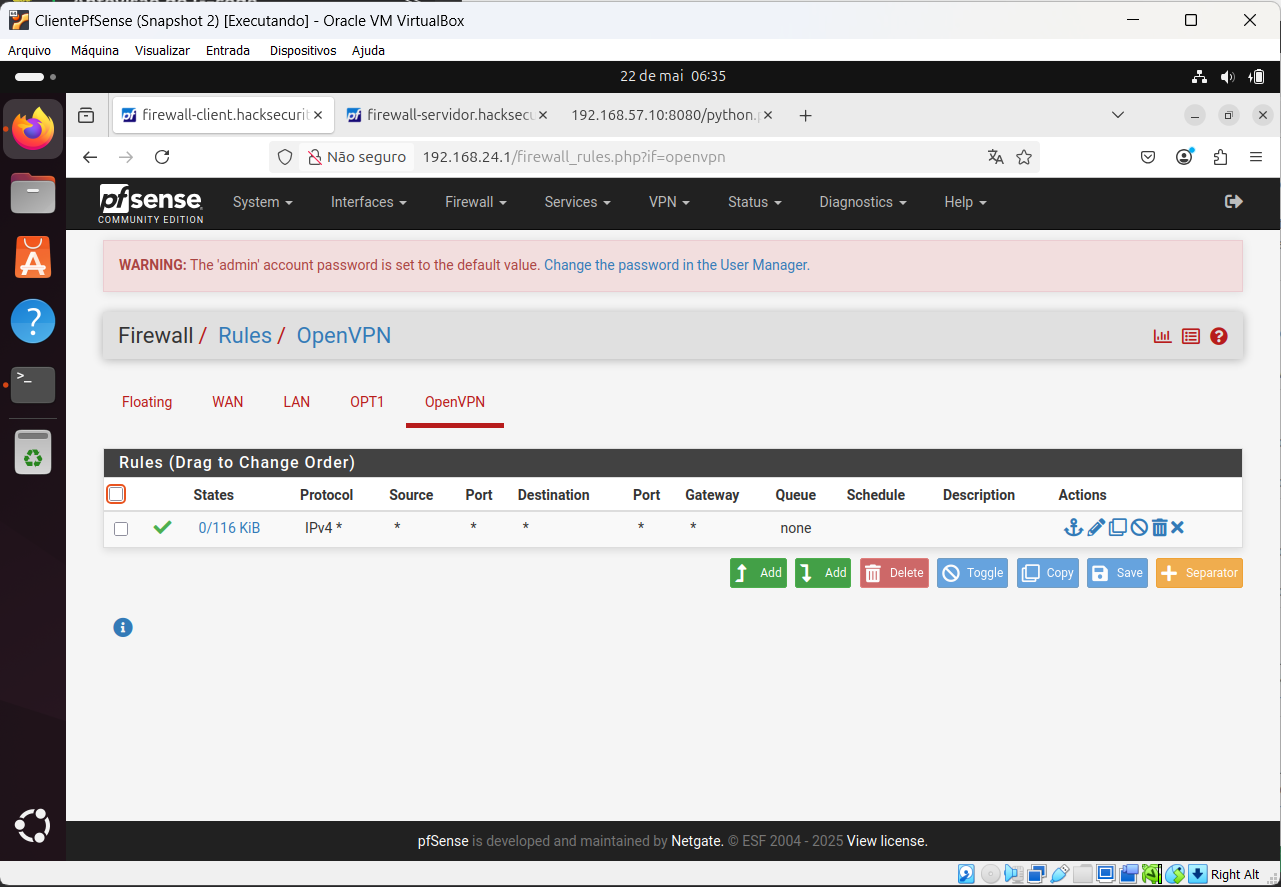The image size is (1281, 887).
Task: Expand the Services dropdown menu
Action: (577, 202)
